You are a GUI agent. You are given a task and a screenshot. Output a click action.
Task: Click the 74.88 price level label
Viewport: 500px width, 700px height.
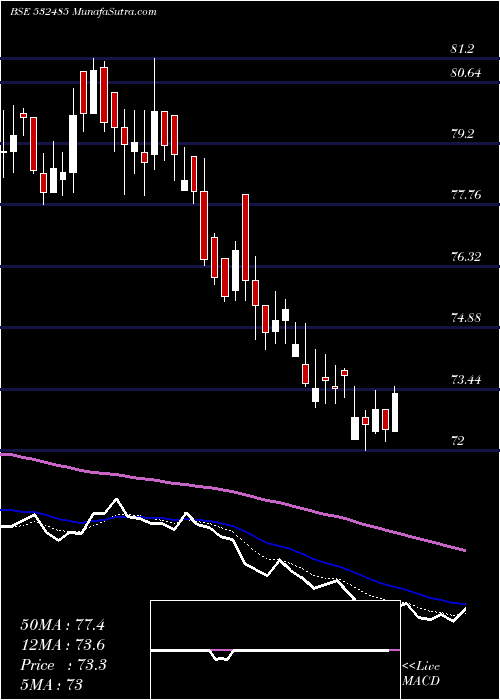pyautogui.click(x=466, y=318)
